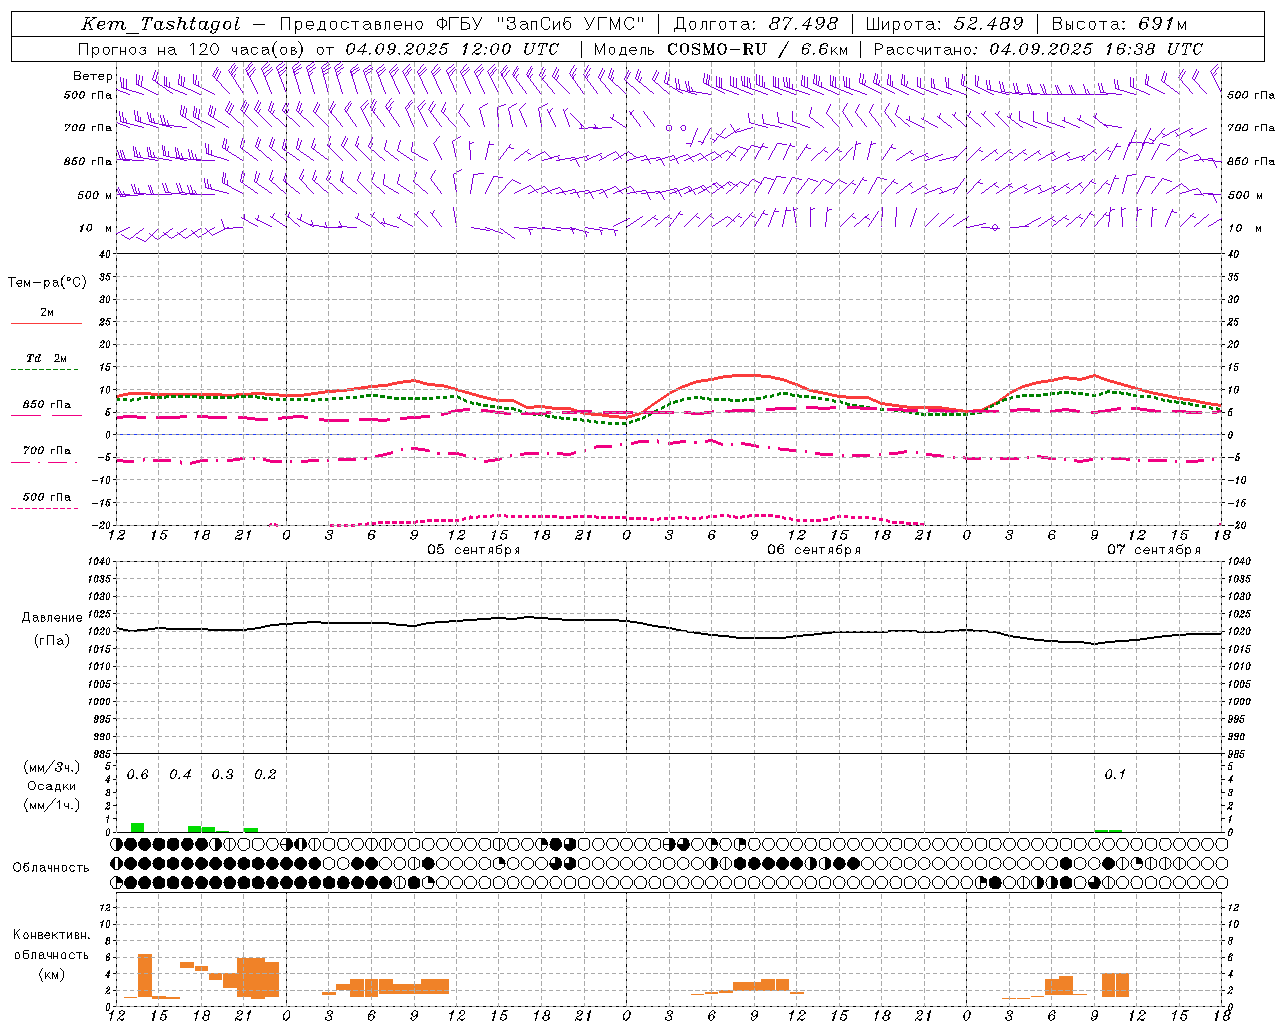Click the (км) convective cloud unit label
The image size is (1280, 1024).
click(x=51, y=974)
